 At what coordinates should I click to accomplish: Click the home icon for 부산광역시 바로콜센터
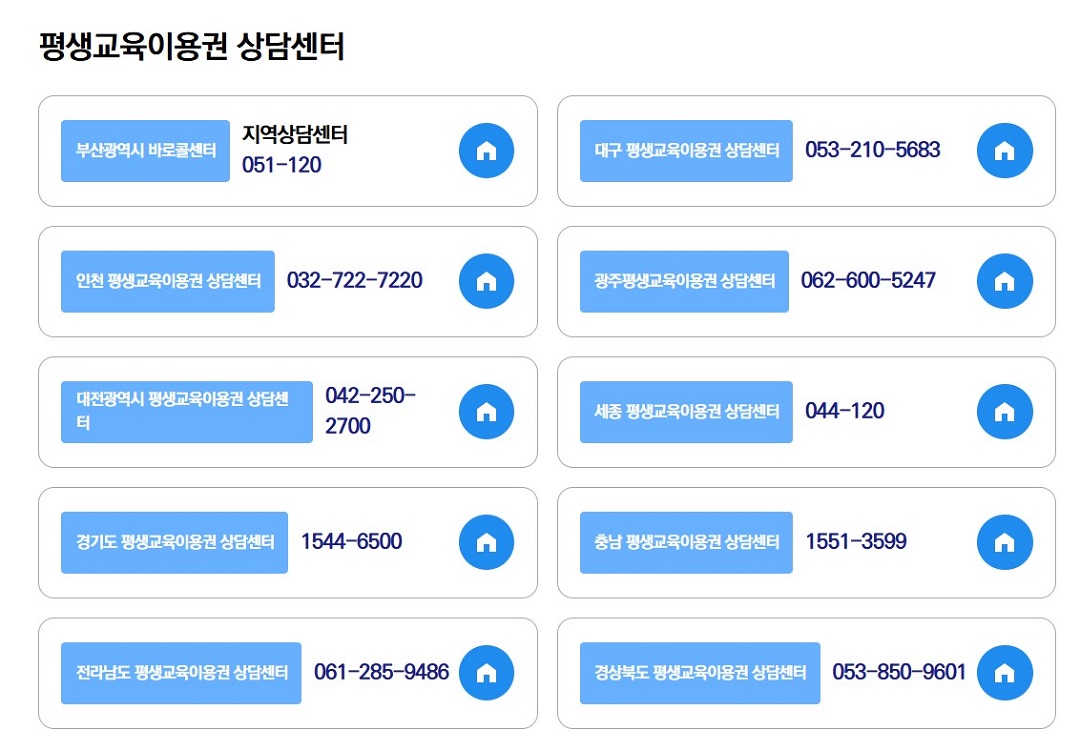pos(486,150)
